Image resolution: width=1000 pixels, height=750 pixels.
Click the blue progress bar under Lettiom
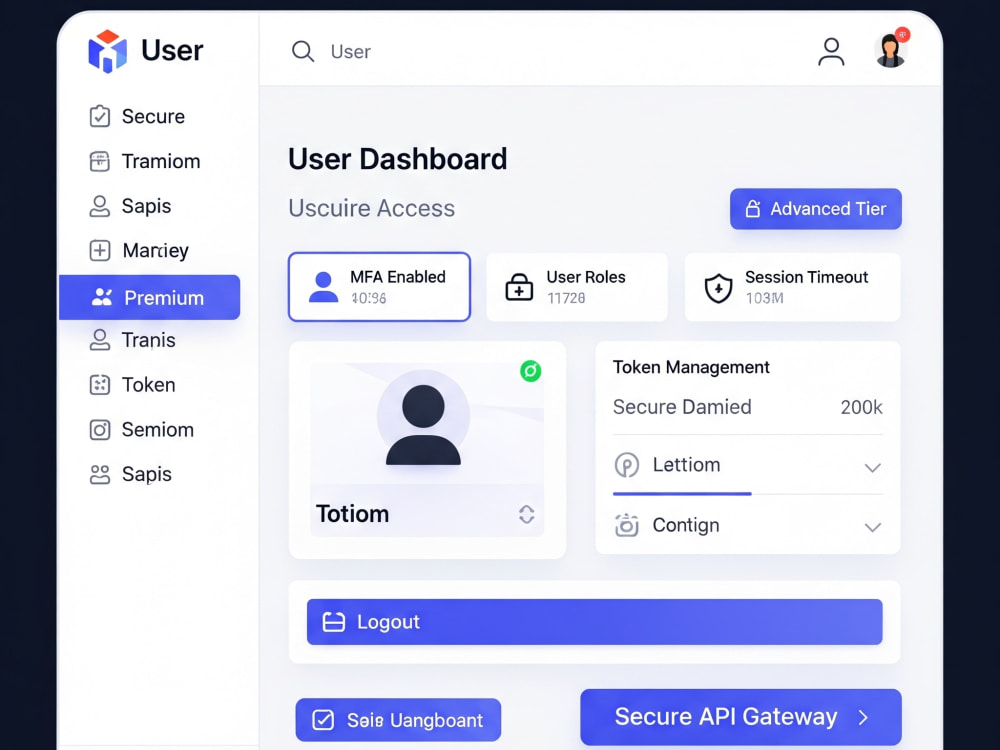tap(682, 494)
